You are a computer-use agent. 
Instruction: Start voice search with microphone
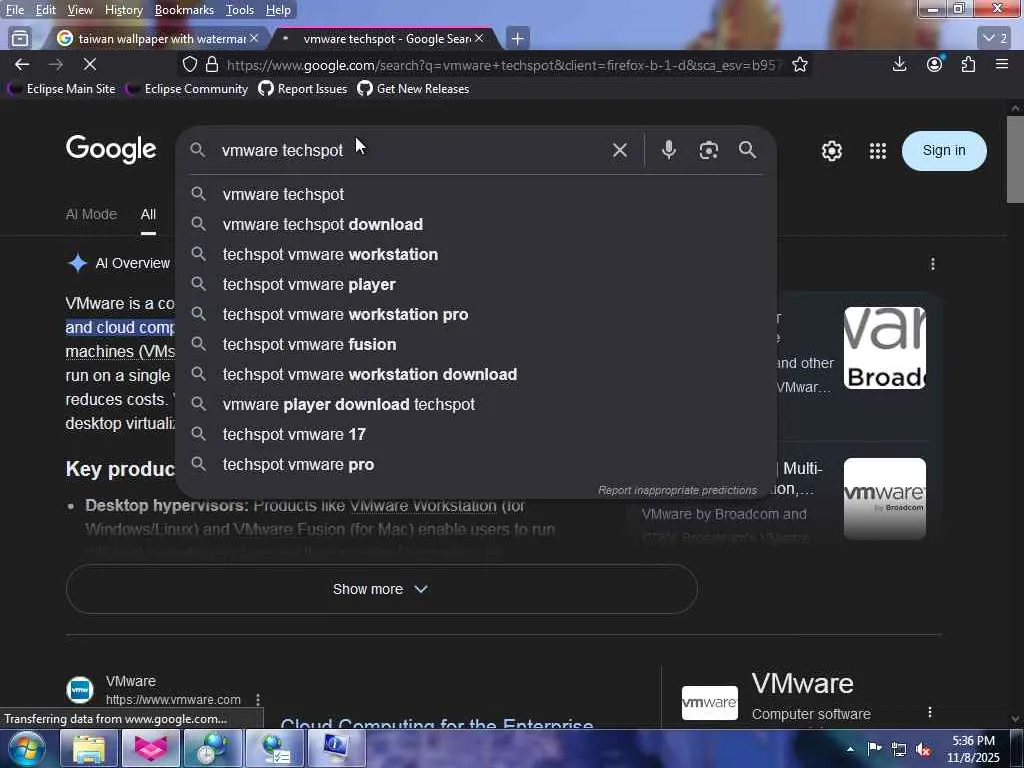[x=669, y=150]
